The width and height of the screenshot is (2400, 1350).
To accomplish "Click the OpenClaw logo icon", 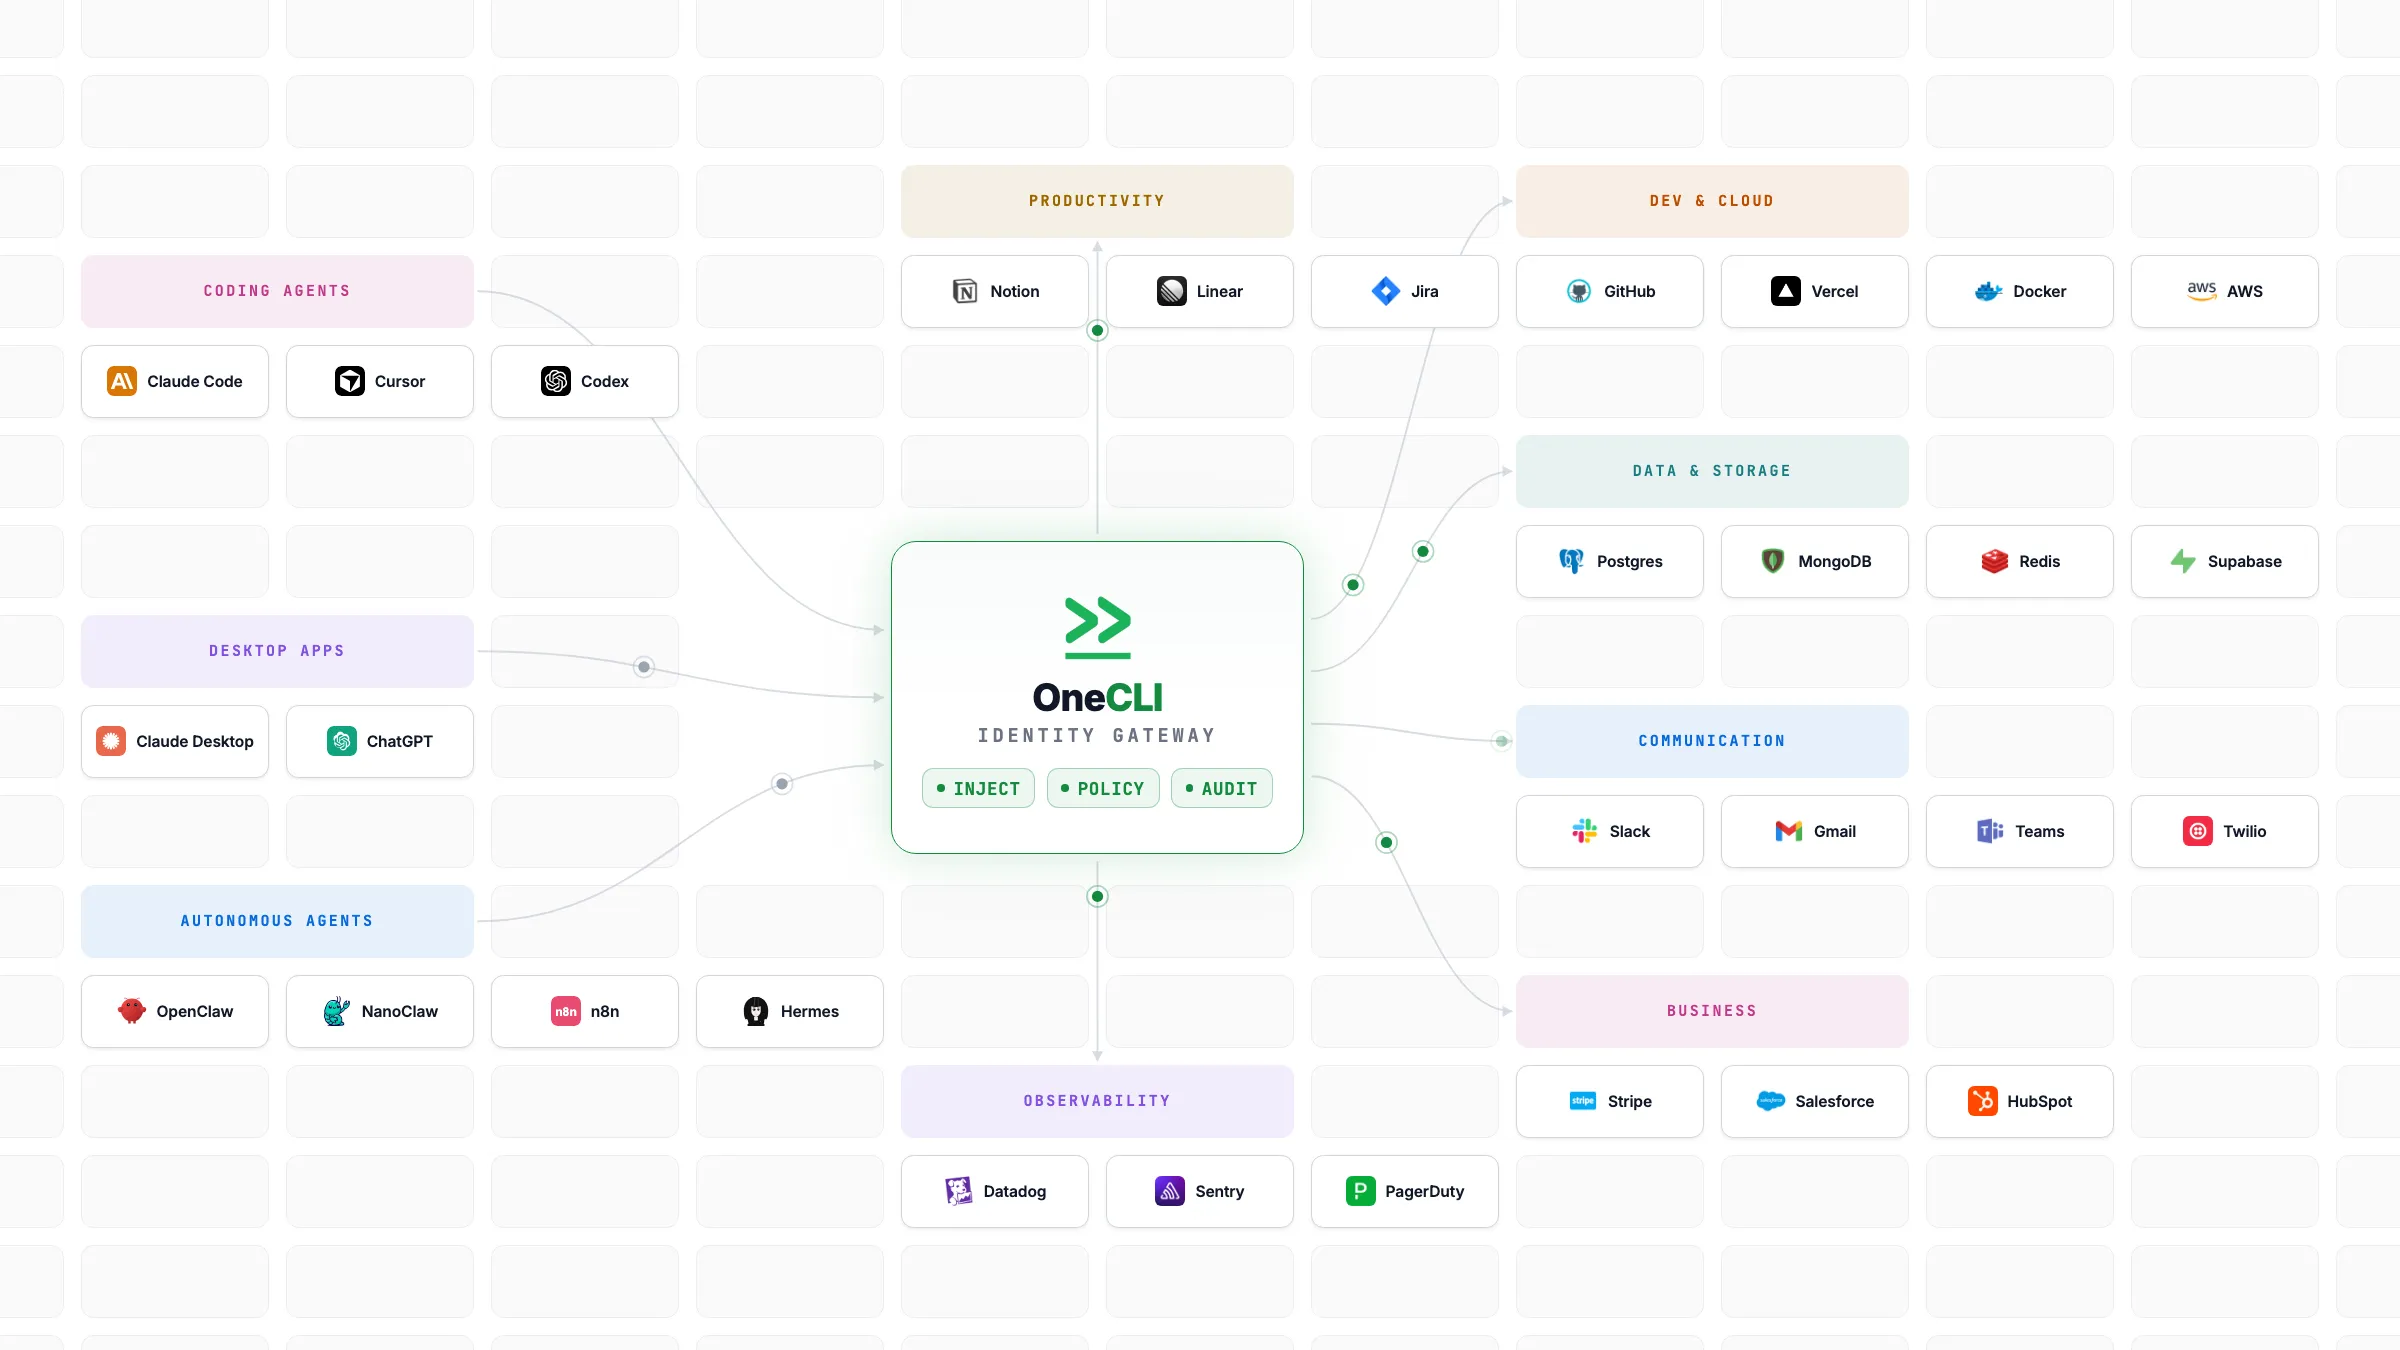I will tap(132, 1011).
